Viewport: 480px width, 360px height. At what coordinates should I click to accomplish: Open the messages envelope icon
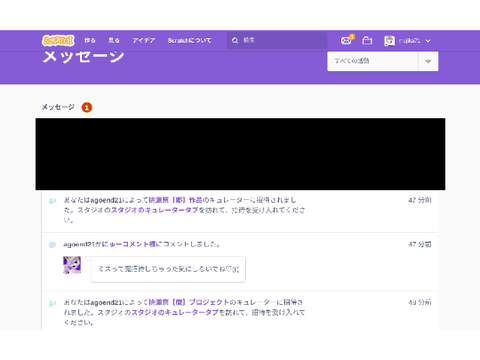pos(347,40)
